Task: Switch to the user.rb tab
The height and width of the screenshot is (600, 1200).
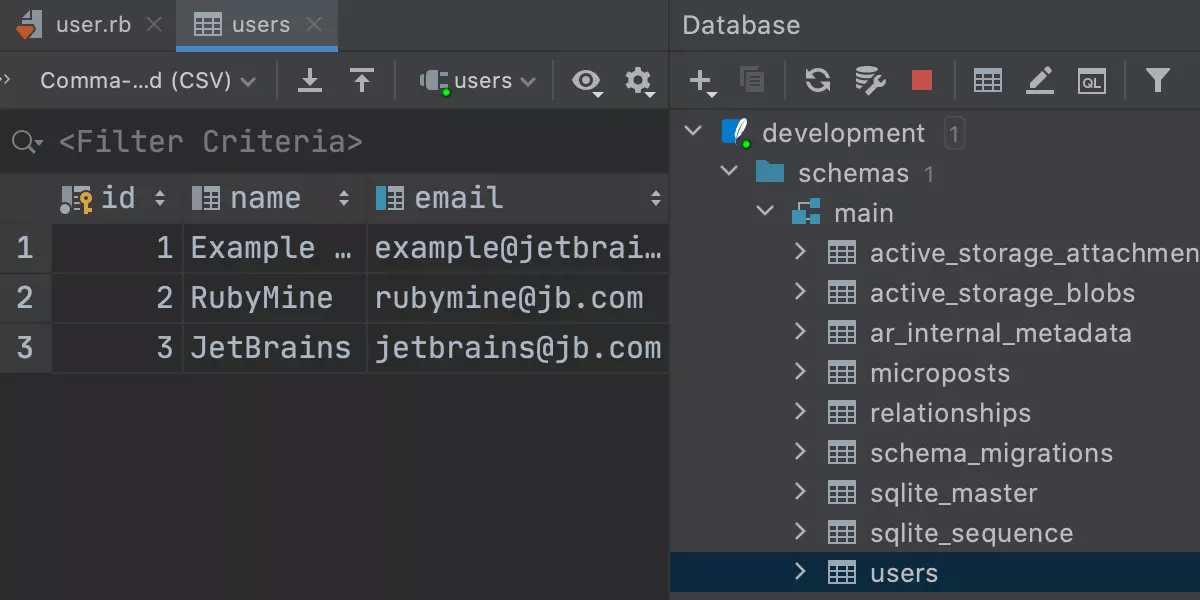Action: (92, 25)
